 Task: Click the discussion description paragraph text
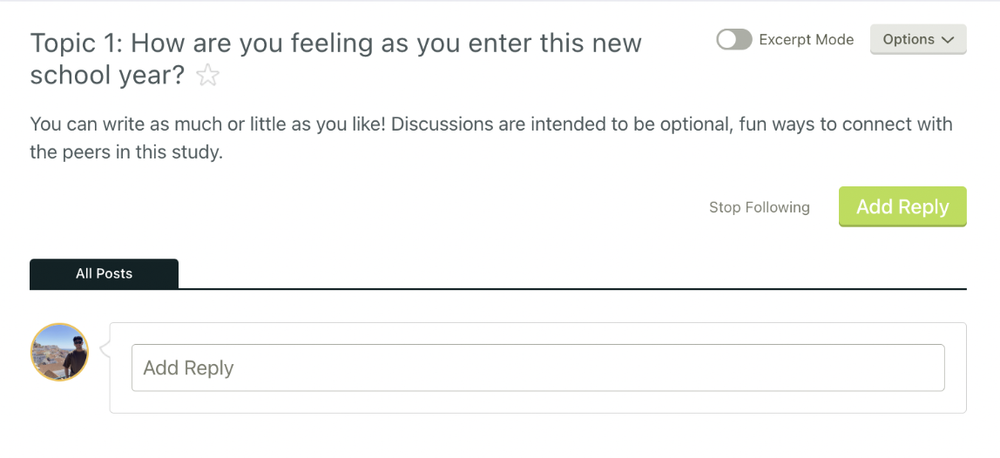click(x=491, y=138)
